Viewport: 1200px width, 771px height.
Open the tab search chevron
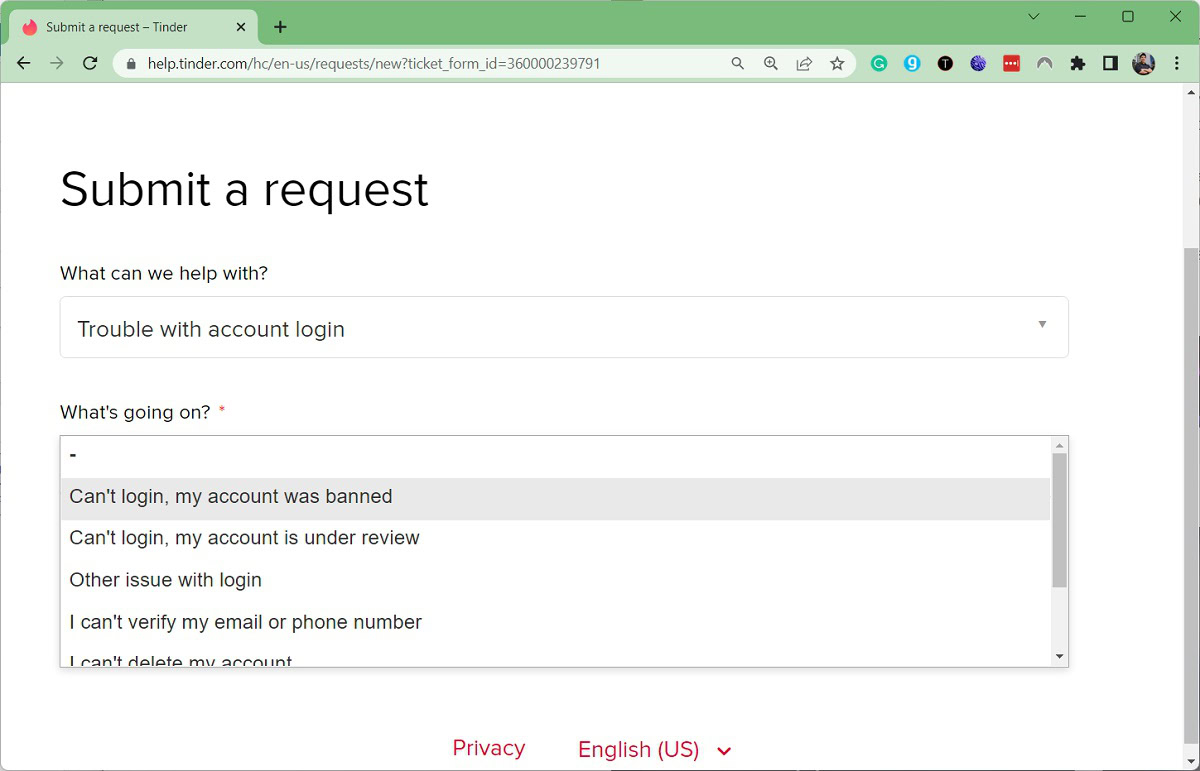[x=1034, y=16]
